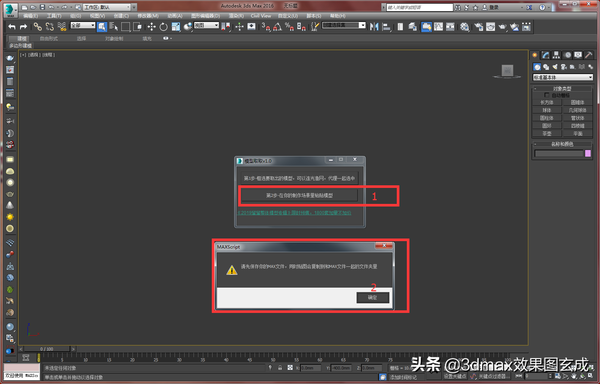Open the Modifiers menu
Image resolution: width=600 pixels, height=384 pixels.
(x=148, y=16)
